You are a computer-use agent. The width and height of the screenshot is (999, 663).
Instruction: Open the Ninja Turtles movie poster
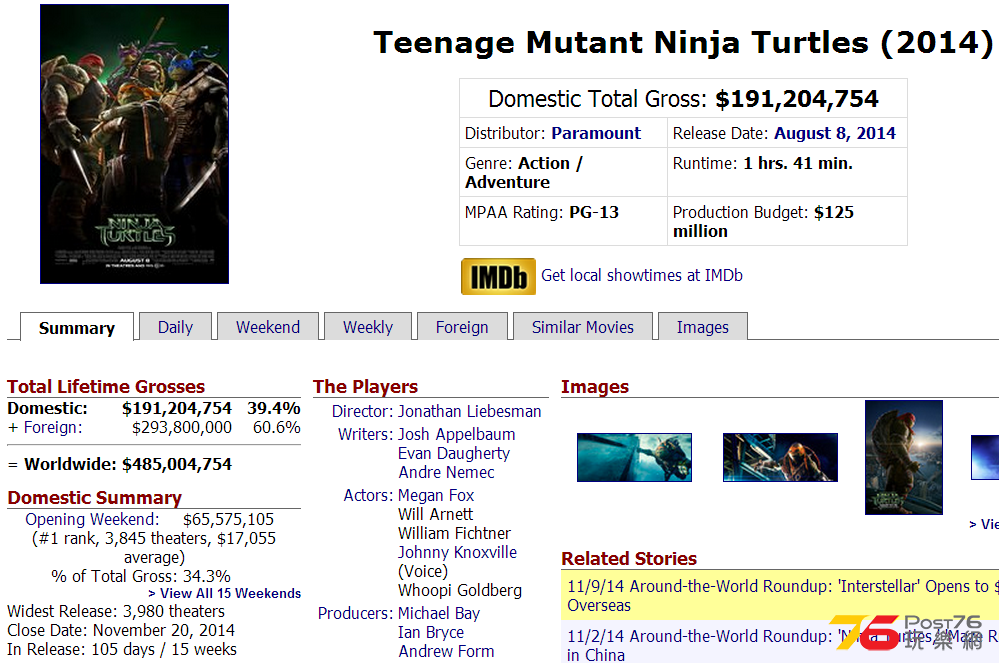point(134,144)
